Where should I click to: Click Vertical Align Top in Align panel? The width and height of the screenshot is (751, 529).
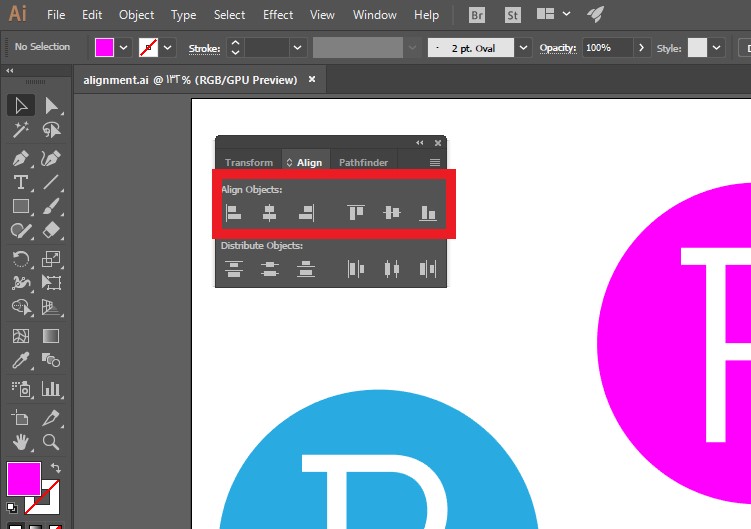pyautogui.click(x=356, y=213)
